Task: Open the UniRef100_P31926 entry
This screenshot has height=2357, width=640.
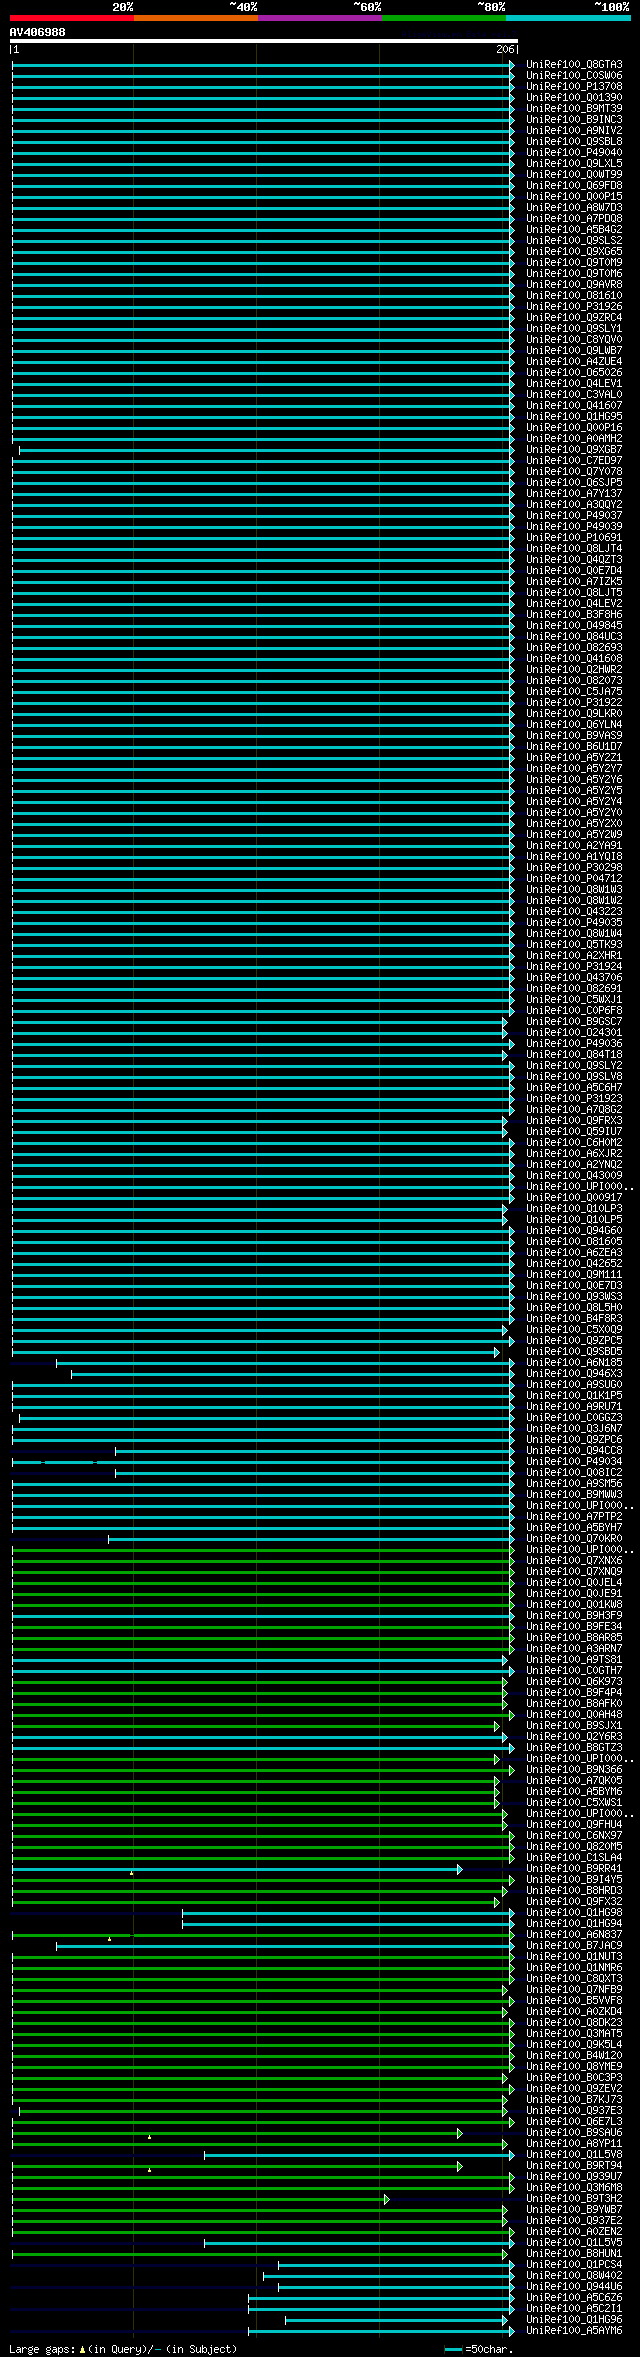Action: pyautogui.click(x=574, y=307)
